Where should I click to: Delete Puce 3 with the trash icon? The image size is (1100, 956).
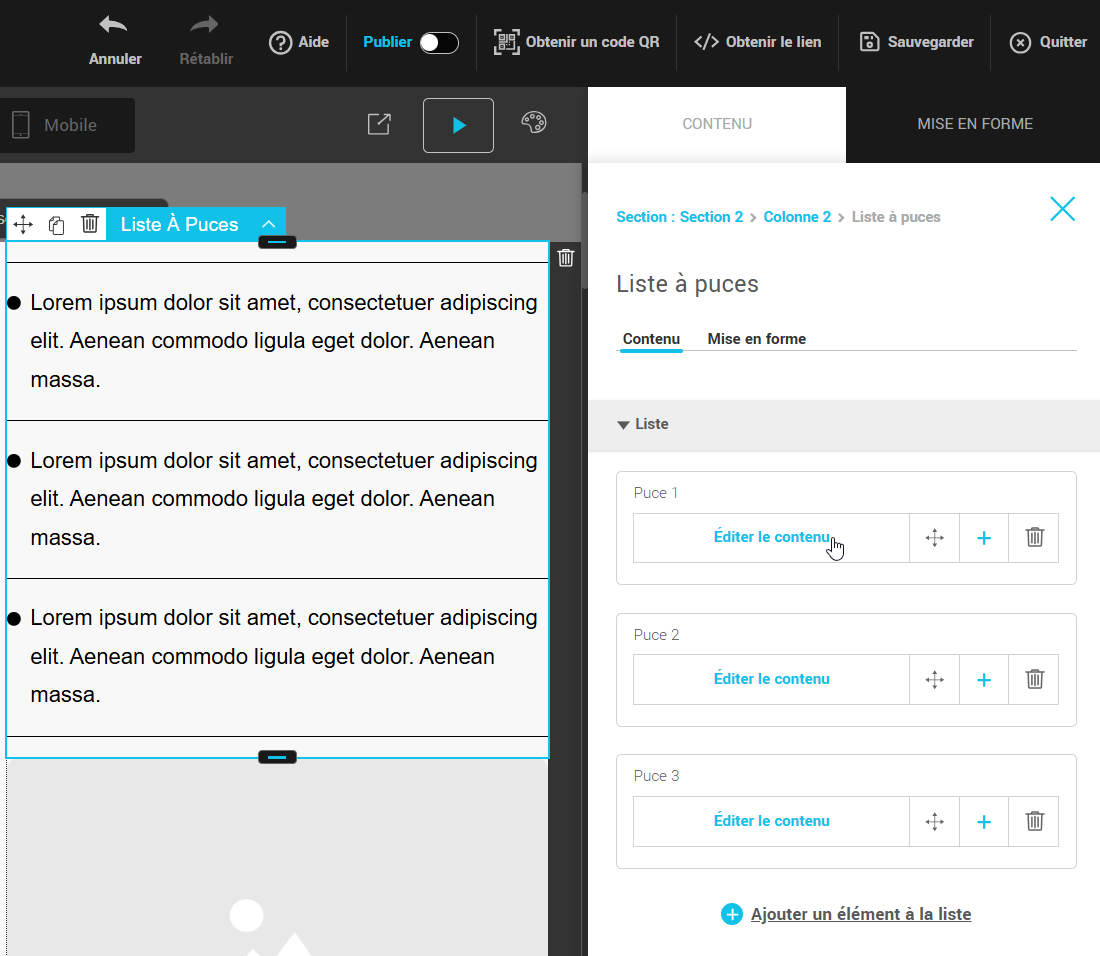1035,822
